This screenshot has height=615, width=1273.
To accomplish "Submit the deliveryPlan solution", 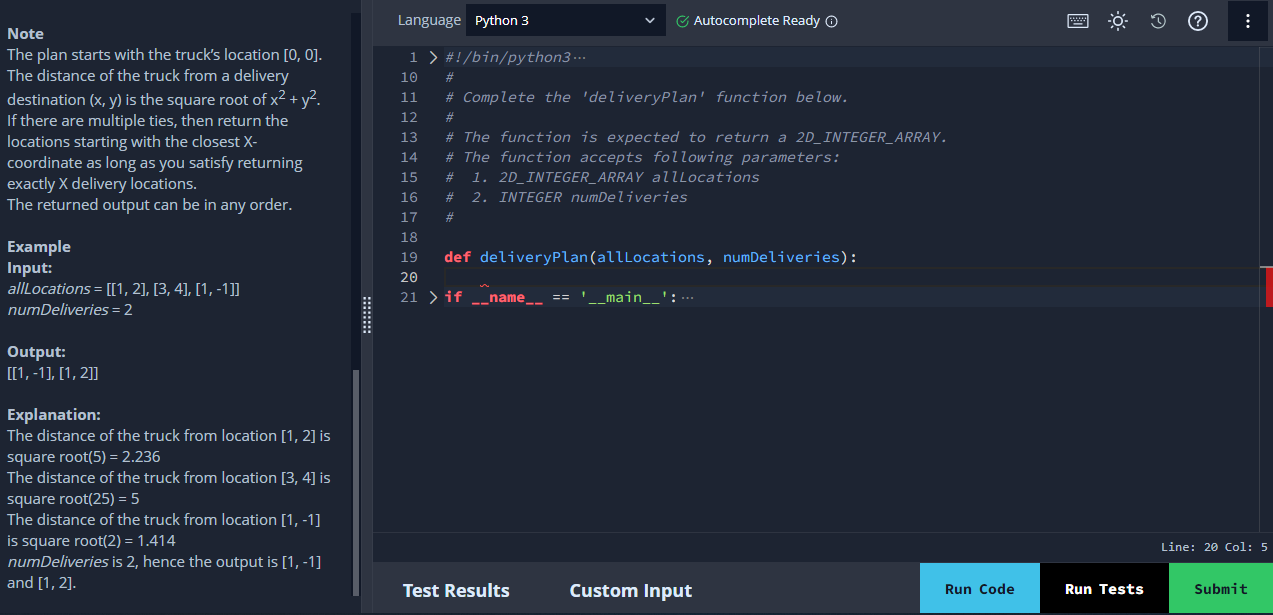I will (x=1221, y=589).
